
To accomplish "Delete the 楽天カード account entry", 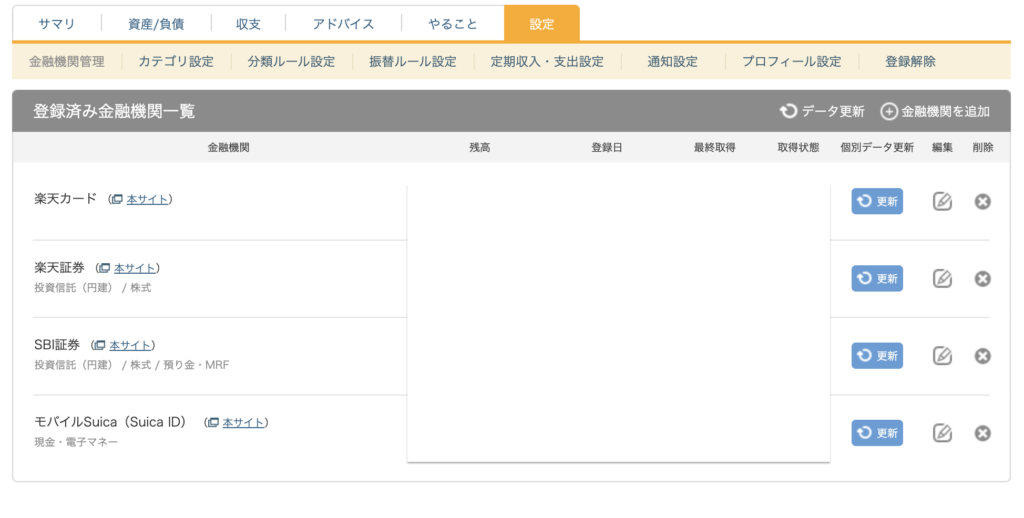I will point(982,201).
